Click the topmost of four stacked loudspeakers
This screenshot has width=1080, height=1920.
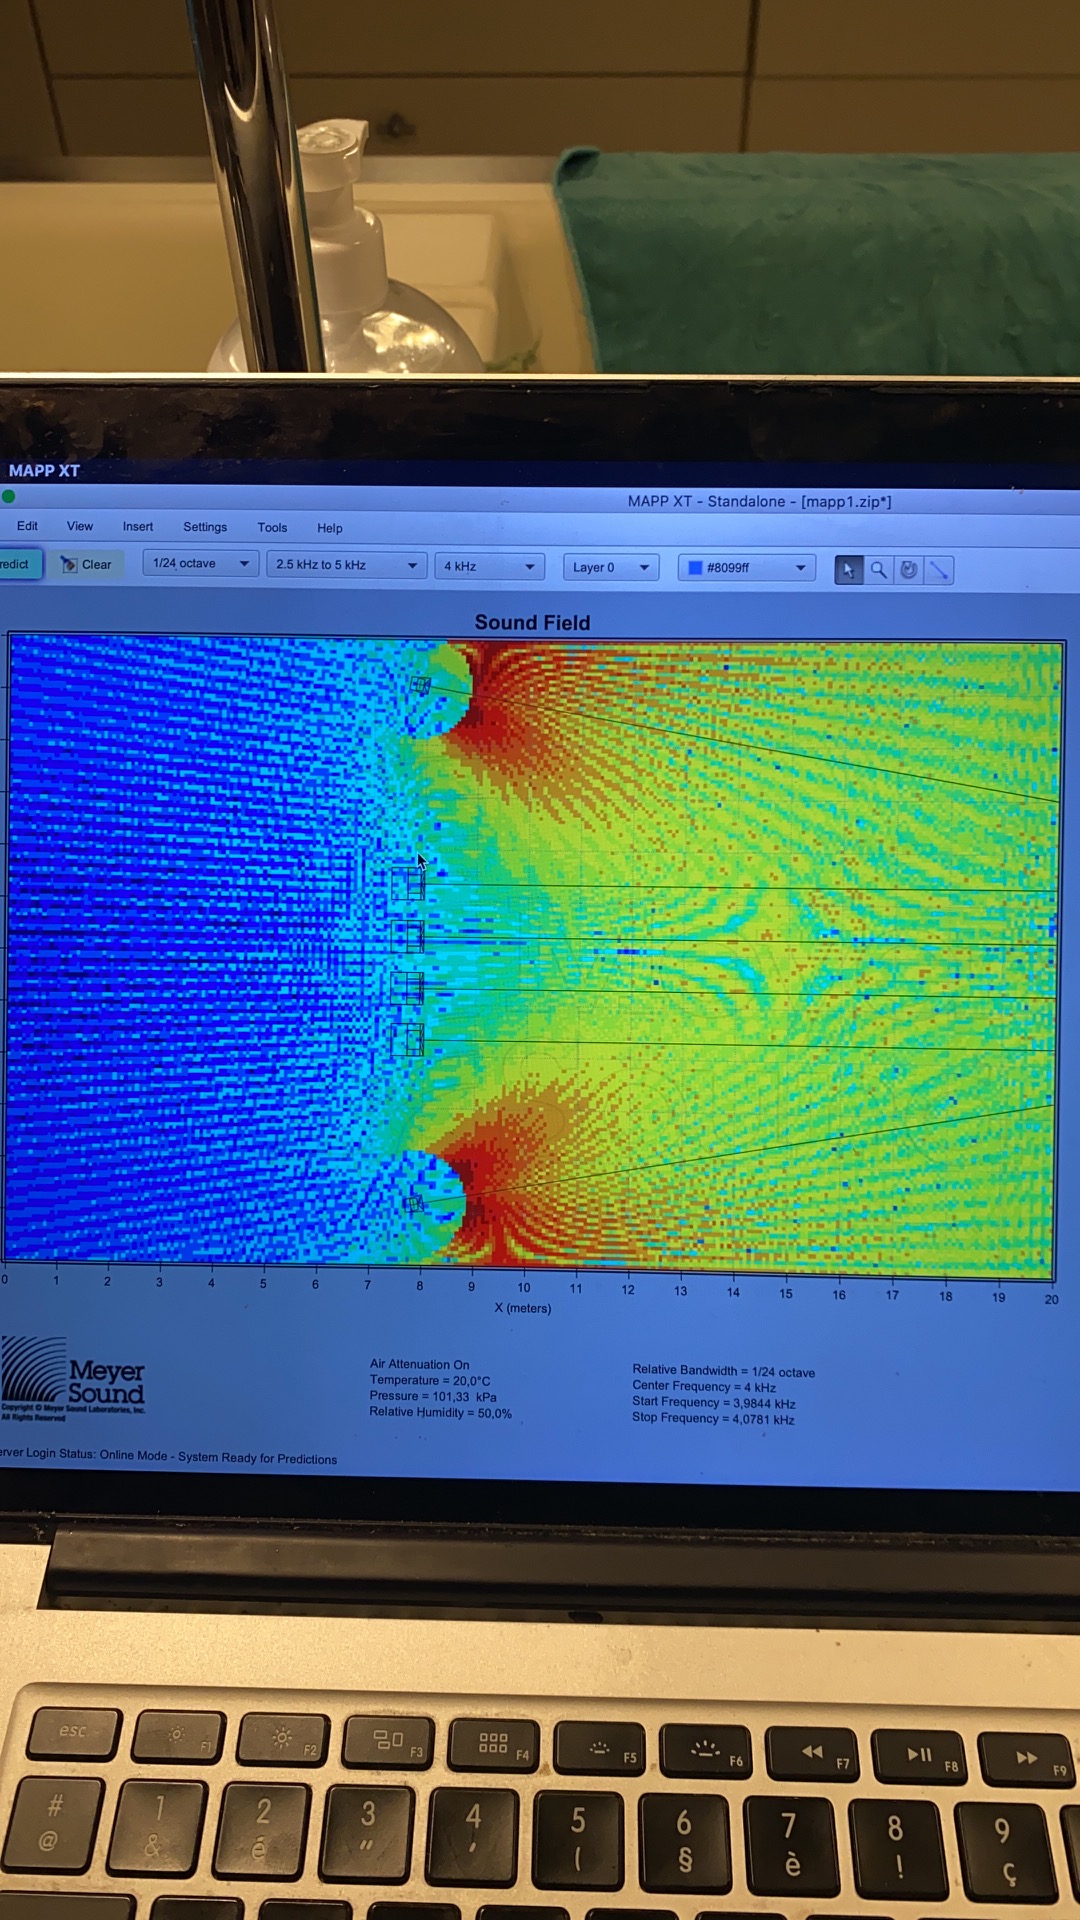(408, 884)
